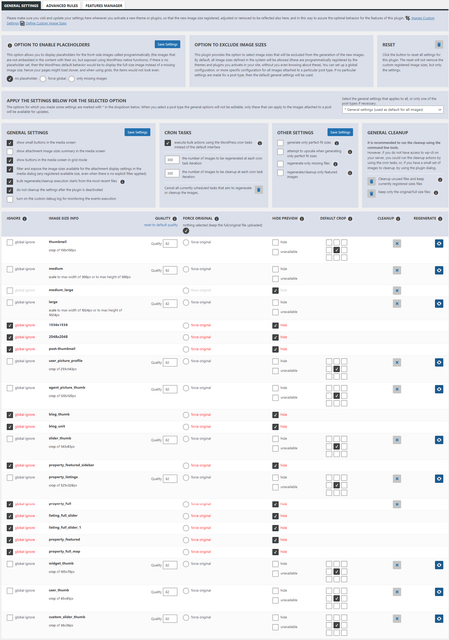Open info icon beside Hide Preview header

click(302, 219)
